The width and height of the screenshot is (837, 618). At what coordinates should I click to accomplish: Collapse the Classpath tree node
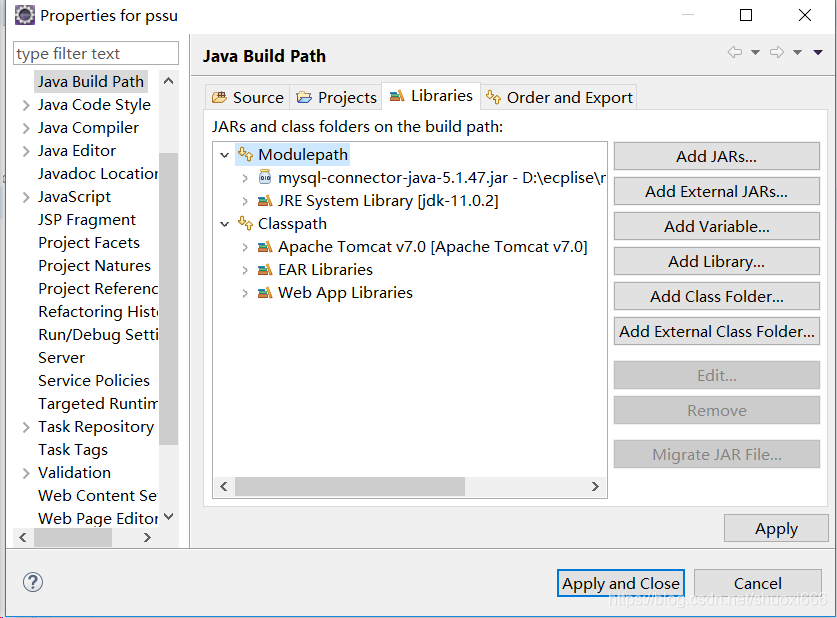click(x=224, y=224)
